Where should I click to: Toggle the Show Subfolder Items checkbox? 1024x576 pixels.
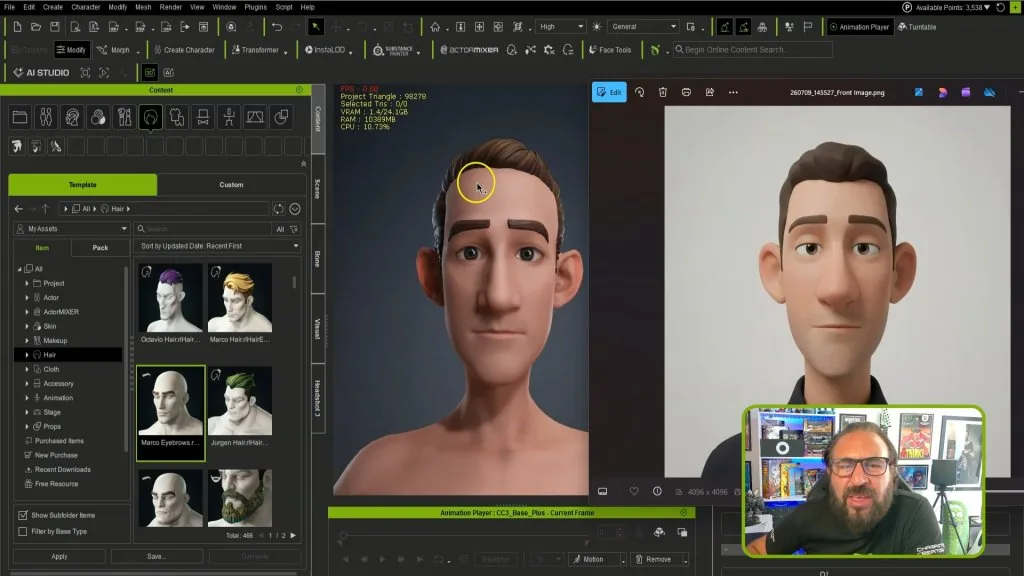(x=23, y=515)
